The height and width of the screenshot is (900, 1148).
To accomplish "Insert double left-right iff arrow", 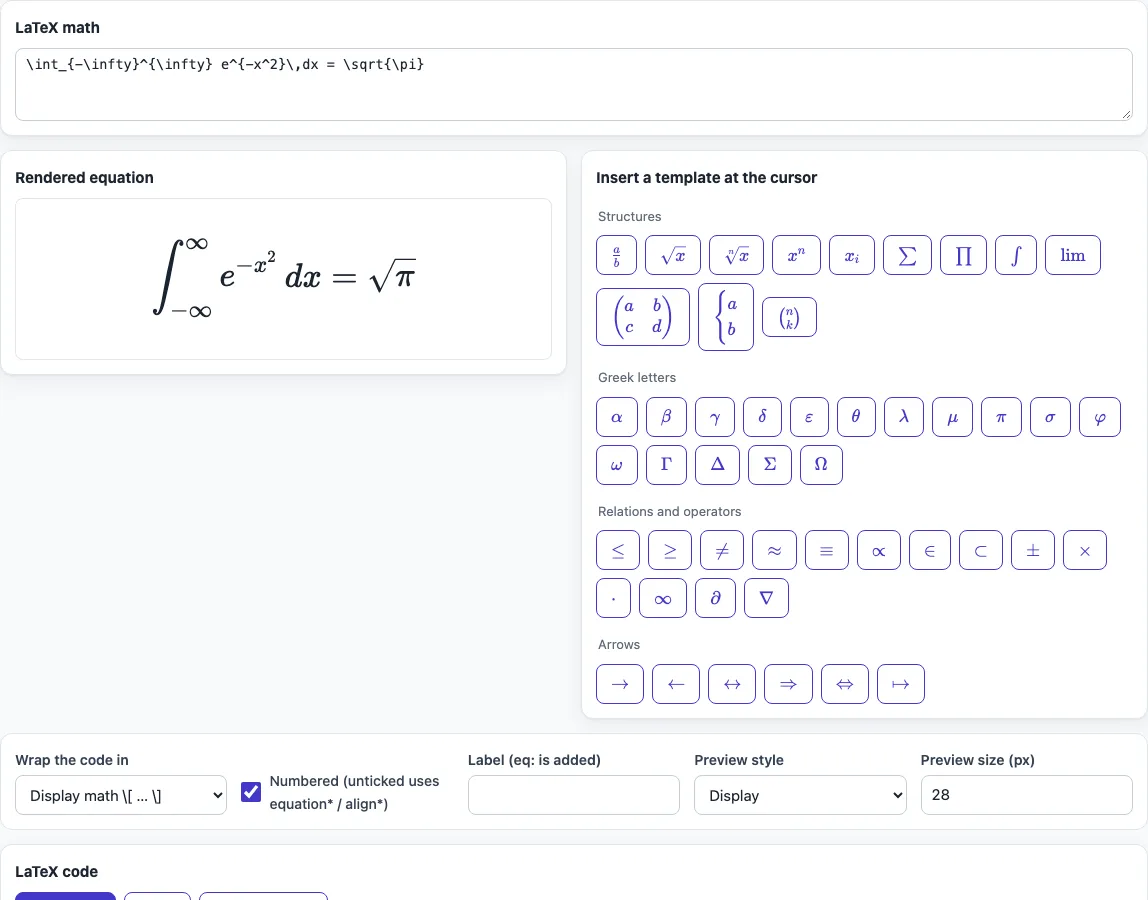I will tap(845, 684).
